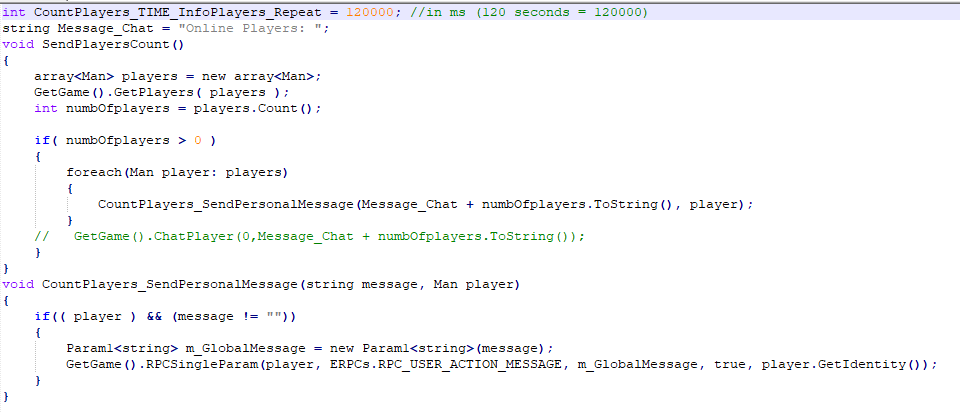Click the if keyword of "if( numbOfplayers > 0 )"
This screenshot has height=413, width=960.
coord(42,140)
